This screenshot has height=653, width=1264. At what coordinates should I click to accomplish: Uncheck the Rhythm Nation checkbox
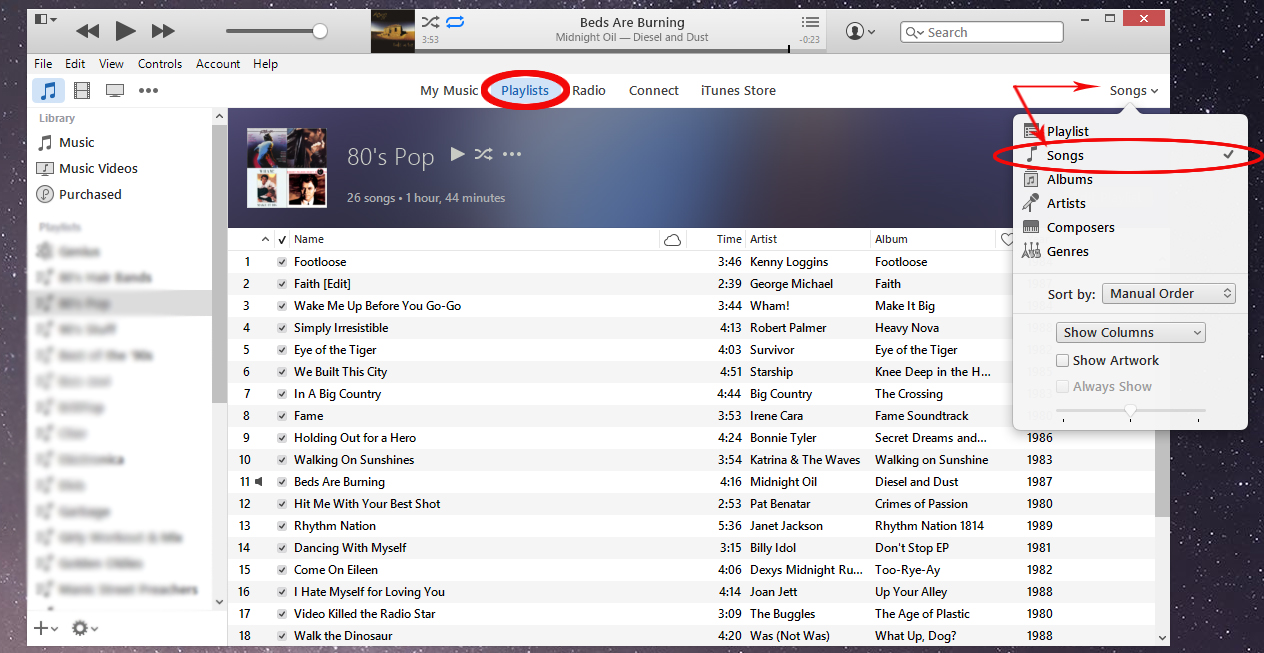tap(282, 526)
